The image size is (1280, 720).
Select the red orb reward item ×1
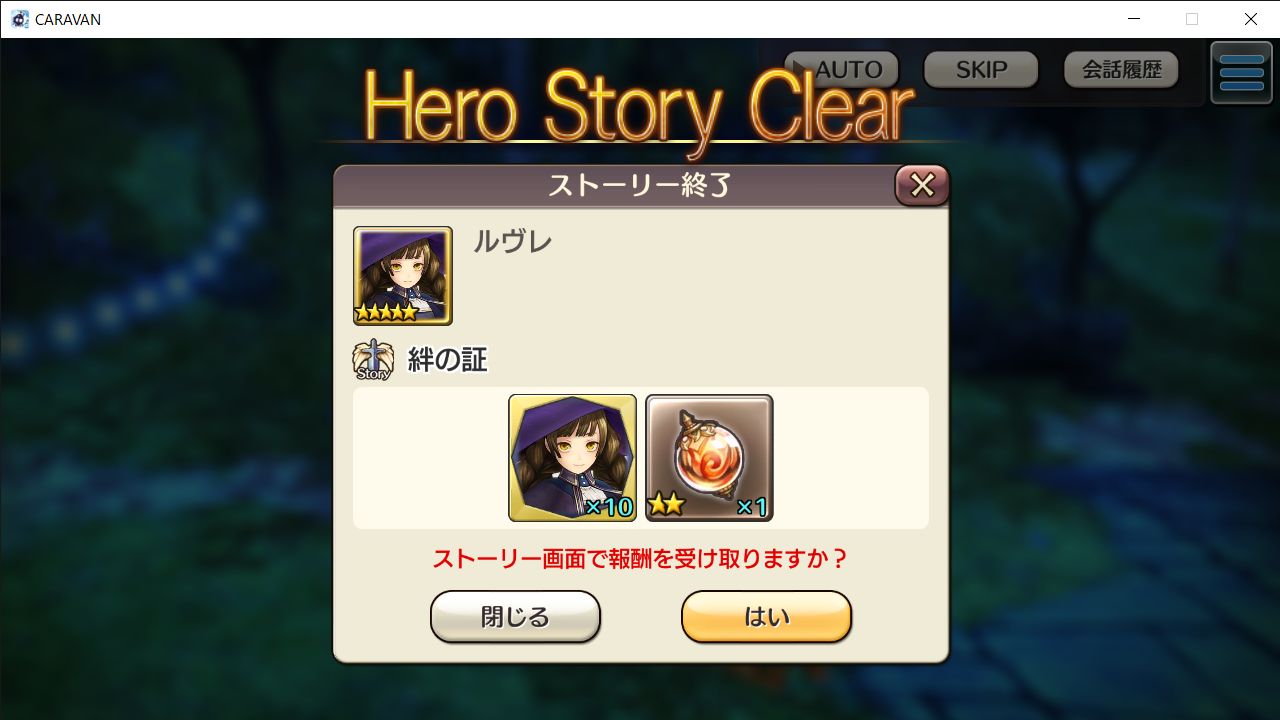click(x=709, y=458)
